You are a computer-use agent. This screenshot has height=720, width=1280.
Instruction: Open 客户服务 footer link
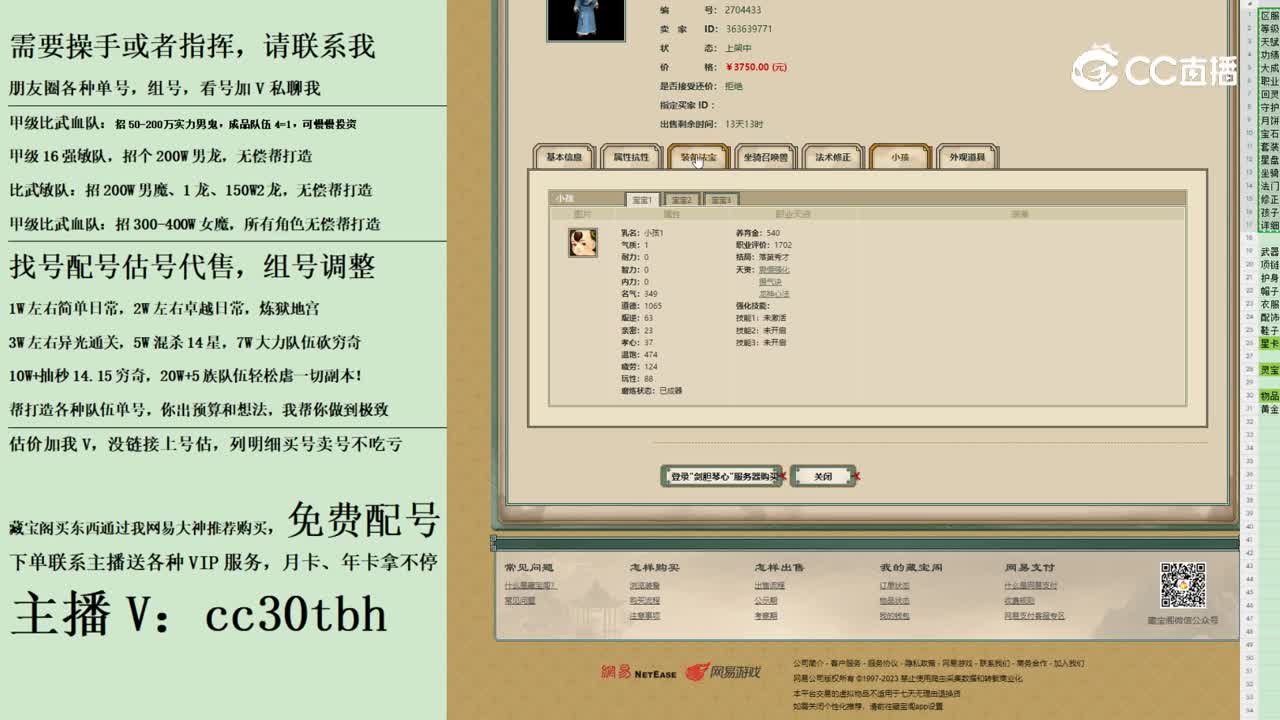pyautogui.click(x=845, y=663)
